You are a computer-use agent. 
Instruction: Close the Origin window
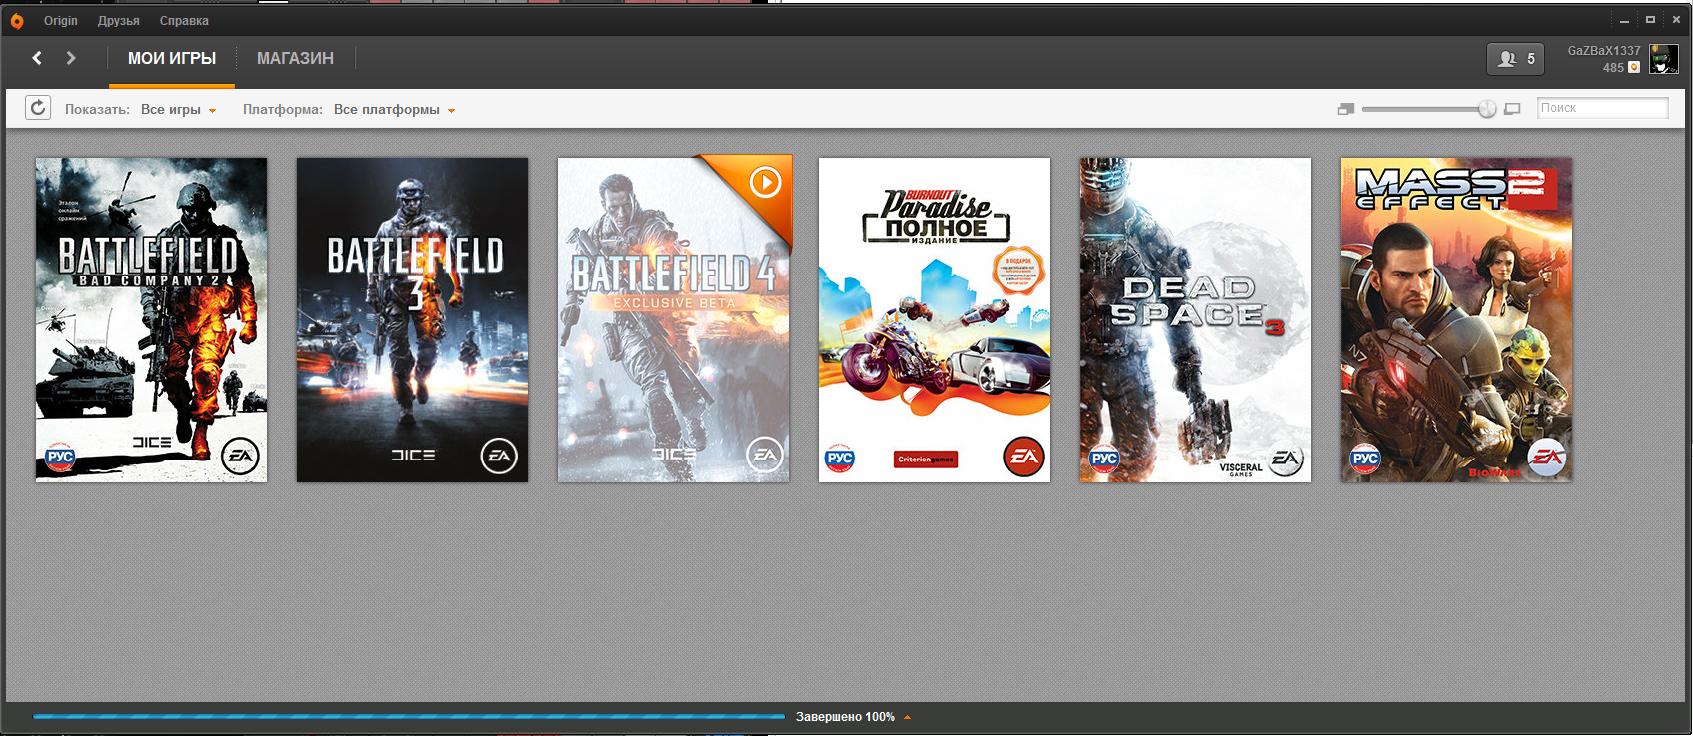(1675, 20)
